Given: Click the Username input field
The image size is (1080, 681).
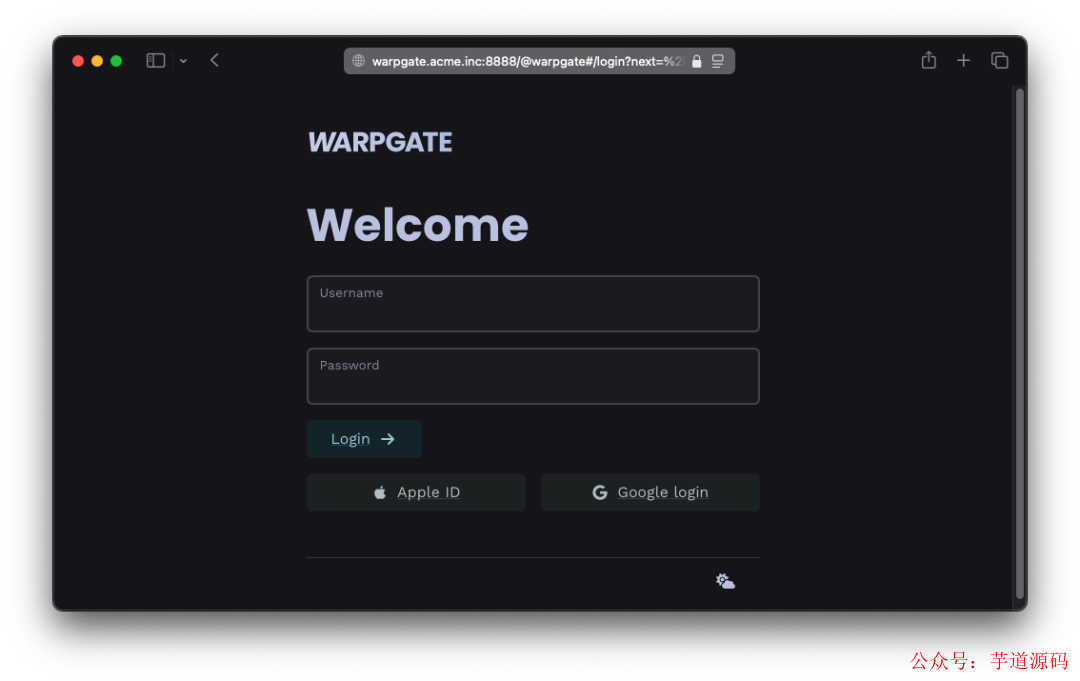Looking at the screenshot, I should 532,304.
